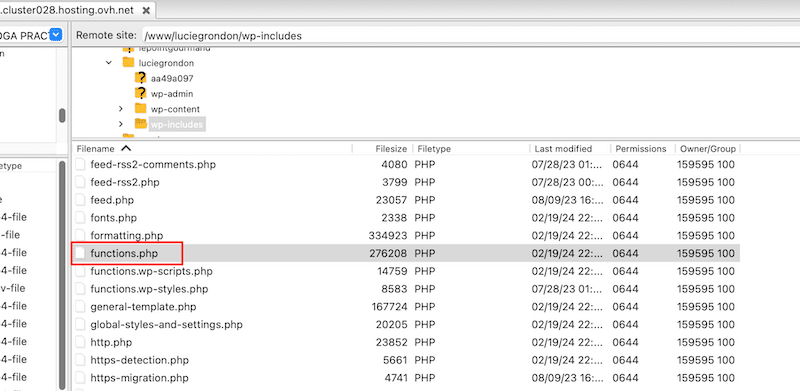Click the Owner/Group value of feed.php
800x391 pixels.
click(706, 200)
